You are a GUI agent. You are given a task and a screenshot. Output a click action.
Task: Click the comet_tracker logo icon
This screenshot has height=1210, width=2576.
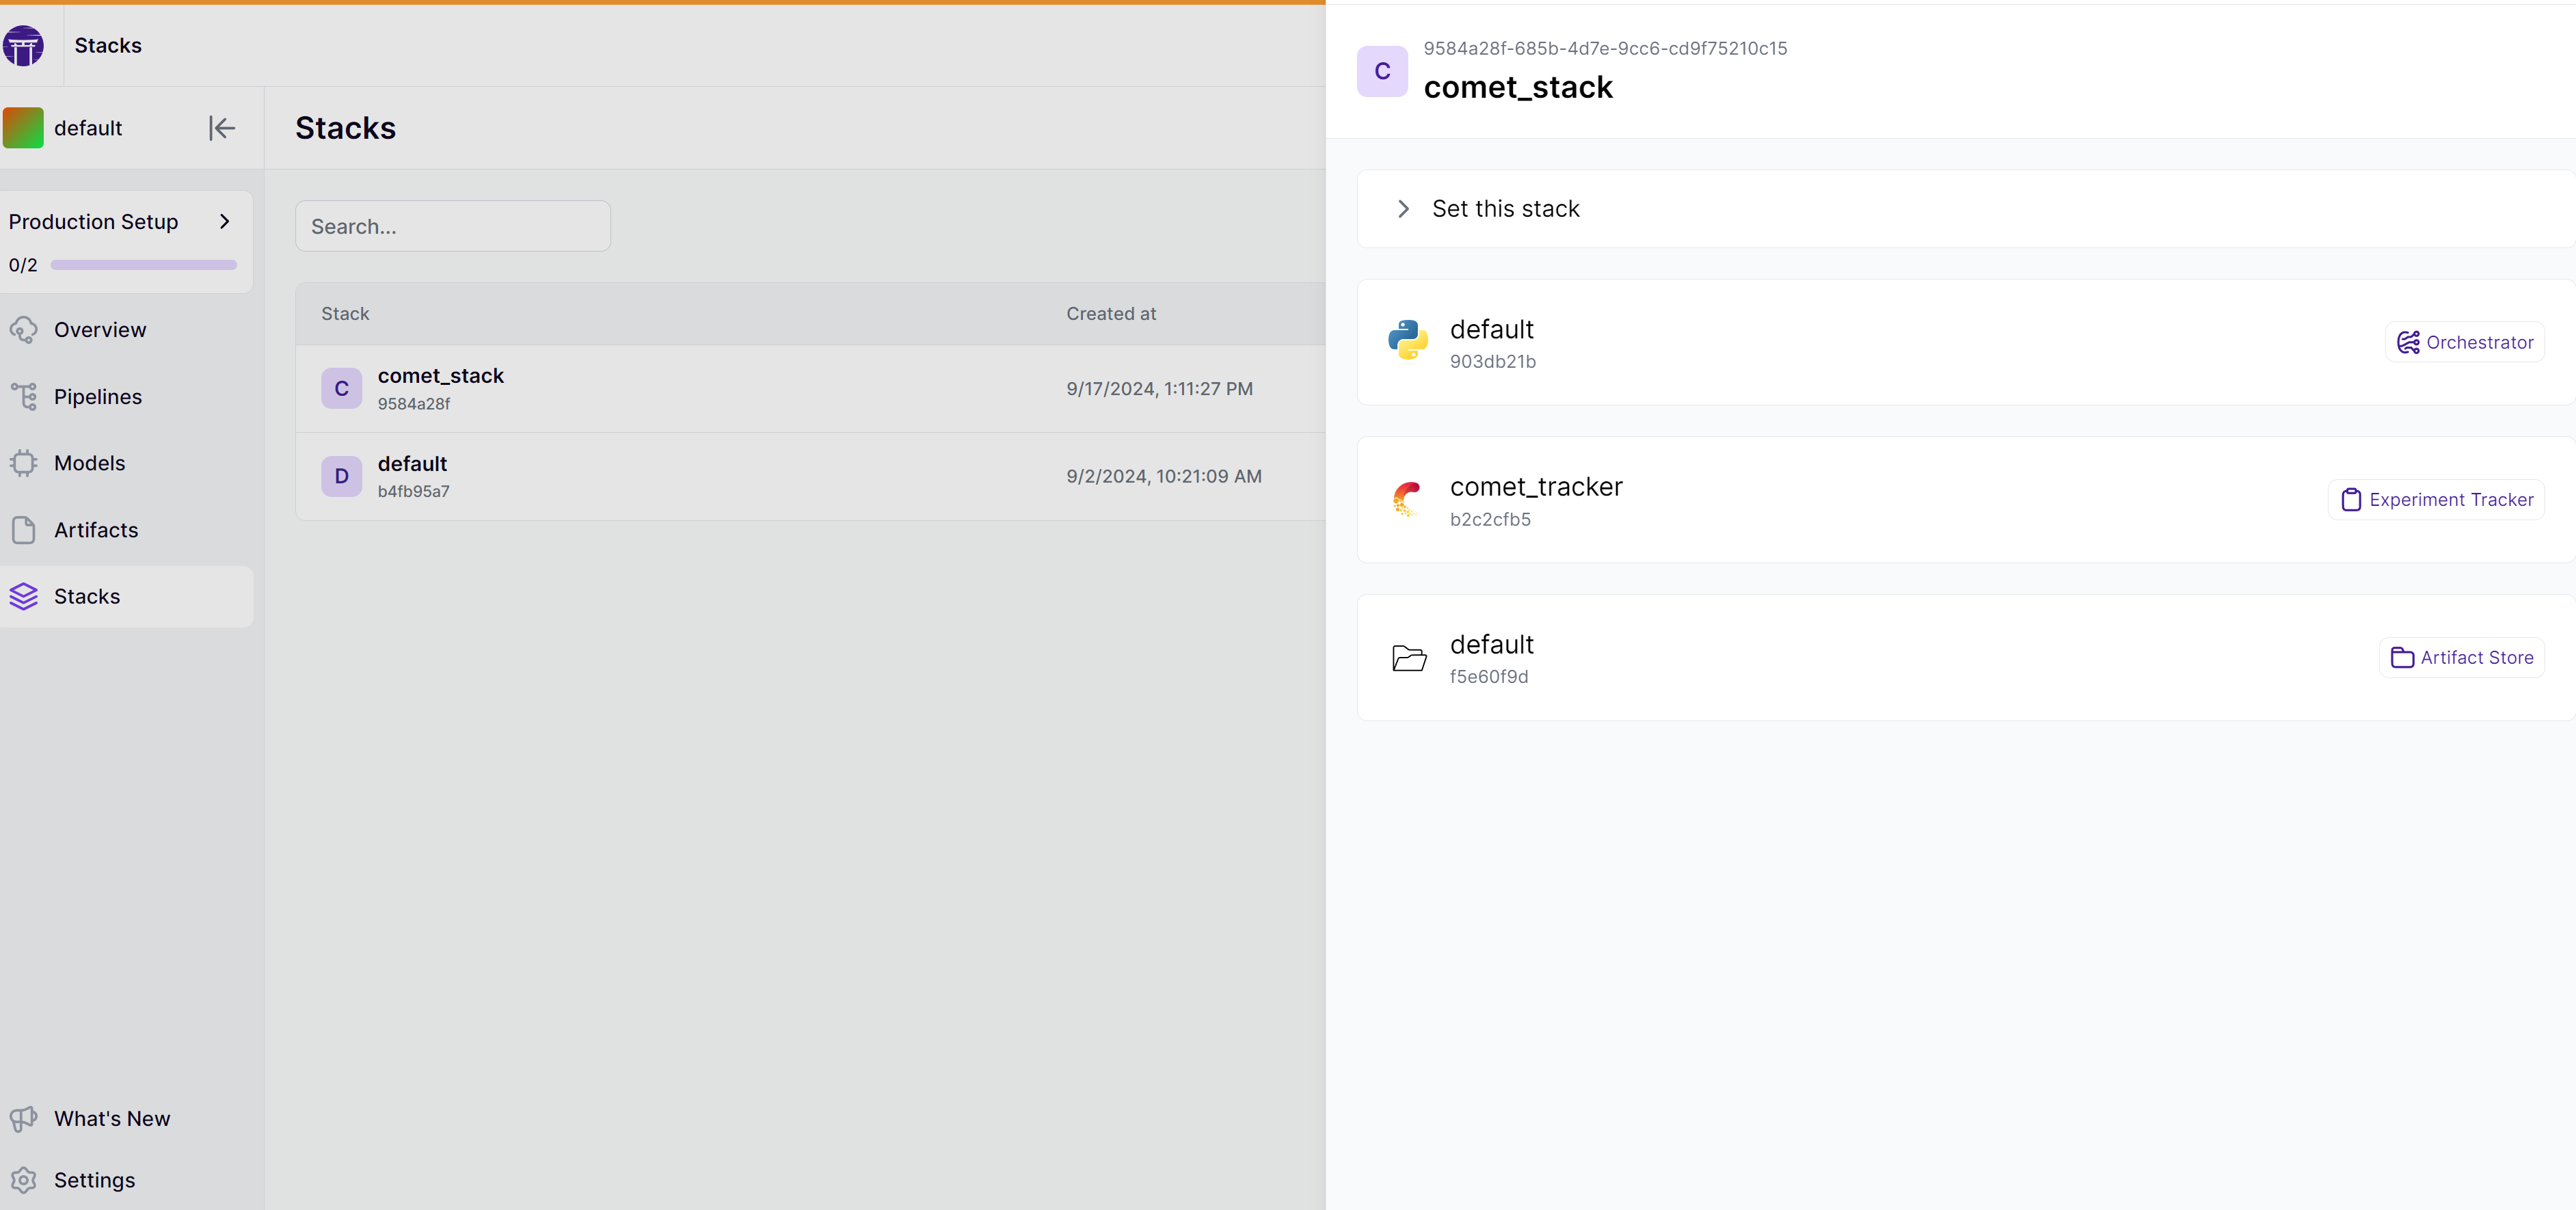pyautogui.click(x=1408, y=499)
